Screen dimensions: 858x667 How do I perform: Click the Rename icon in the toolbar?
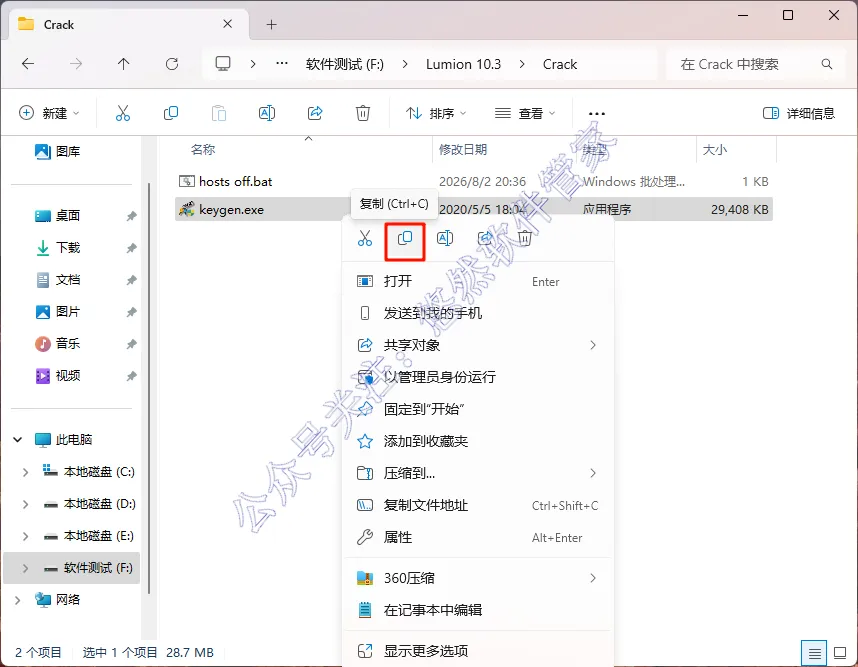(266, 113)
